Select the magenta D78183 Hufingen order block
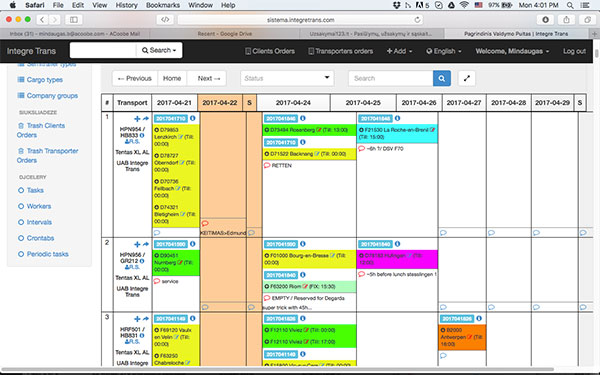The image size is (600, 375). (397, 259)
